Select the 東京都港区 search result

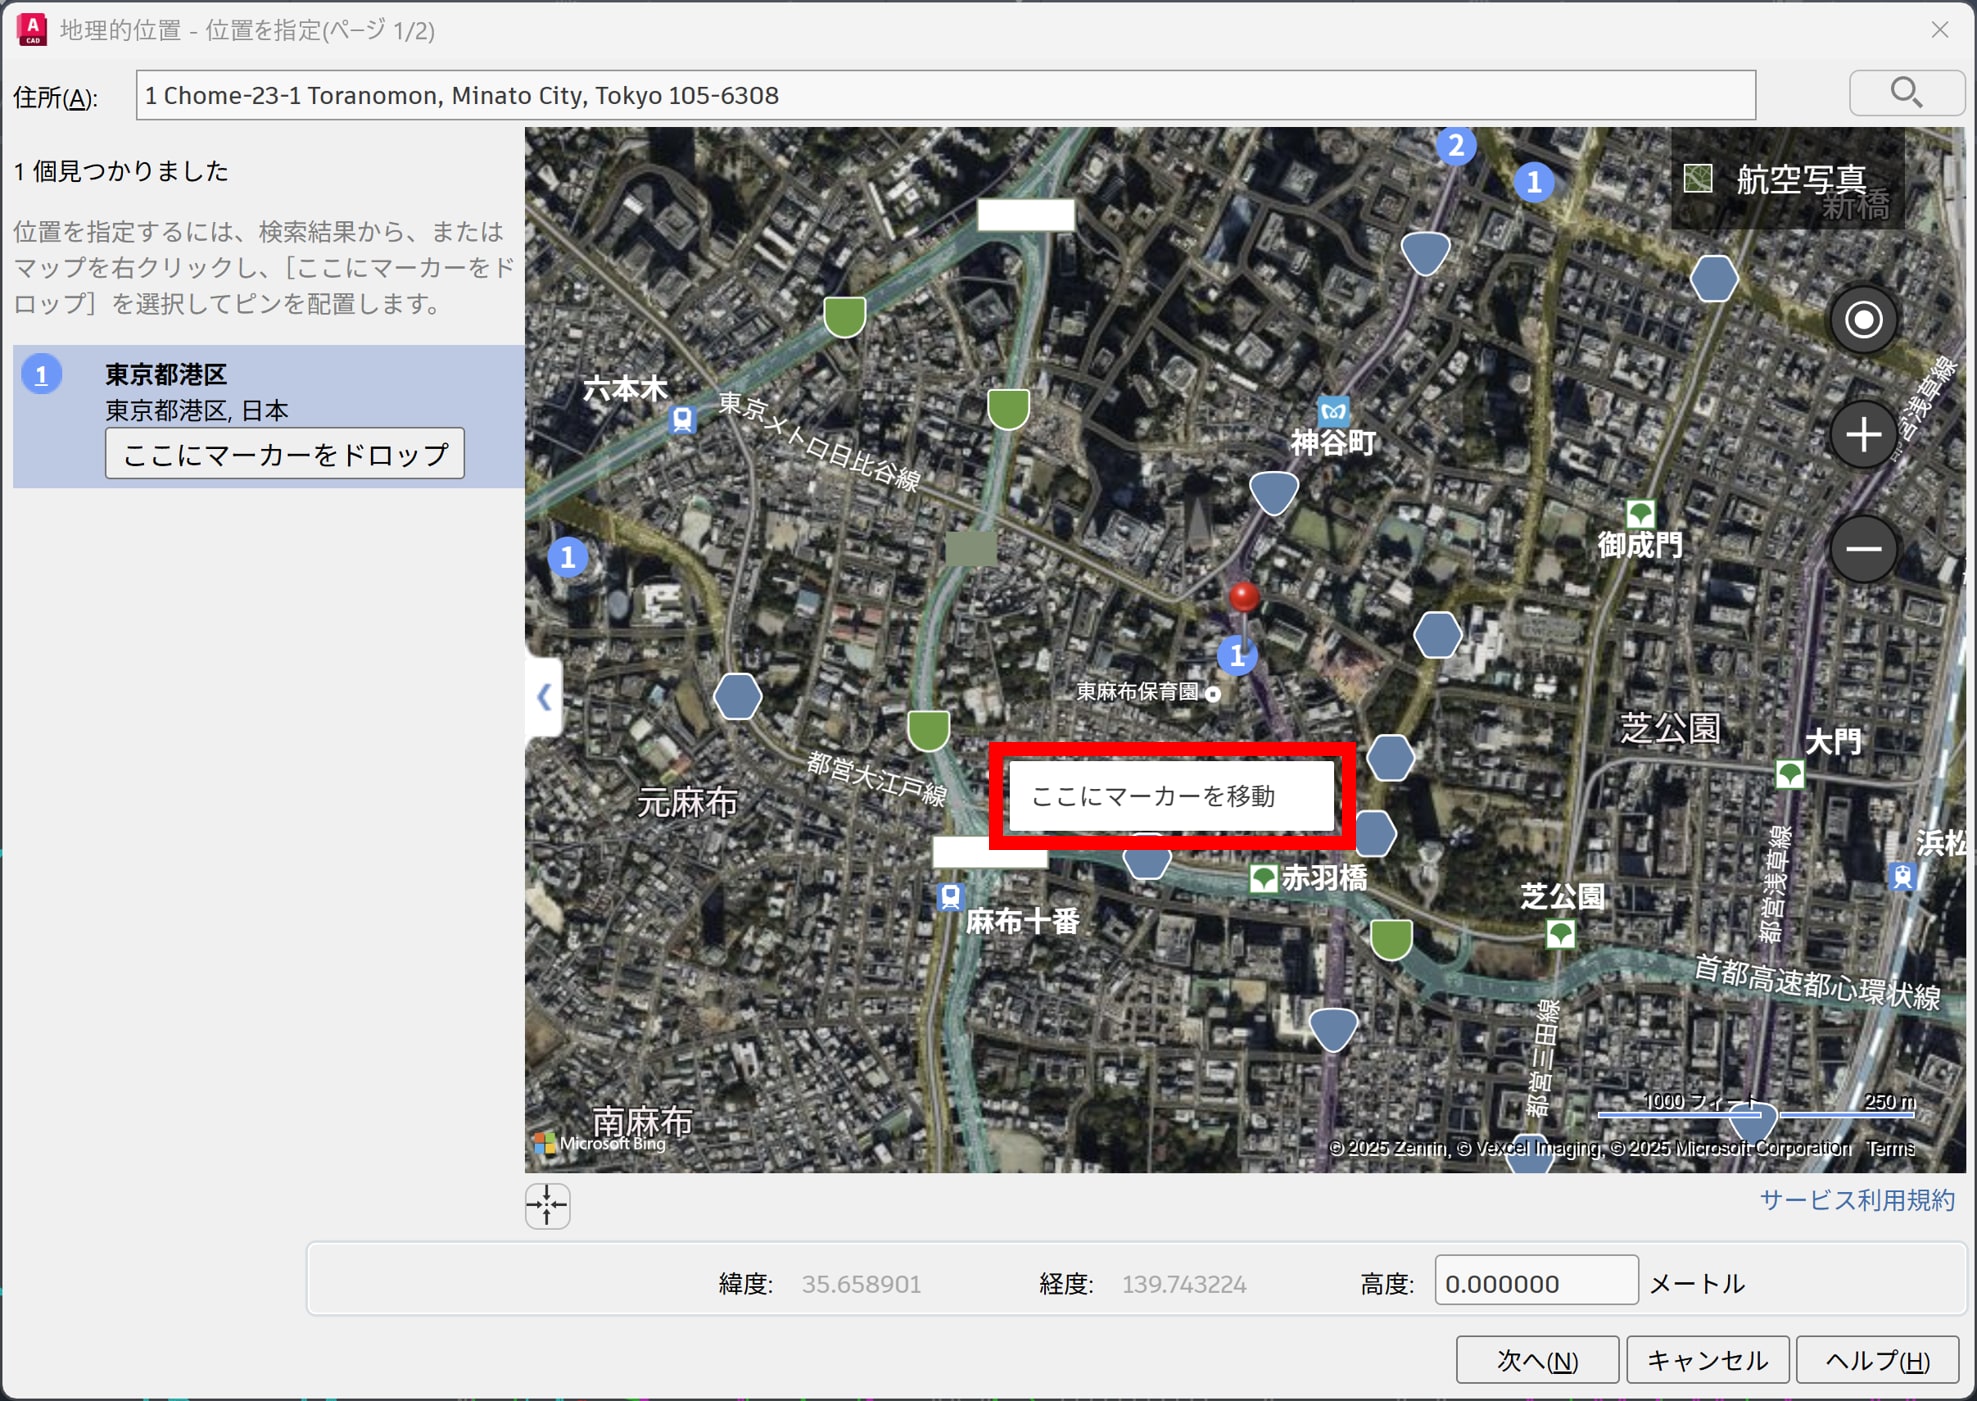click(x=166, y=375)
